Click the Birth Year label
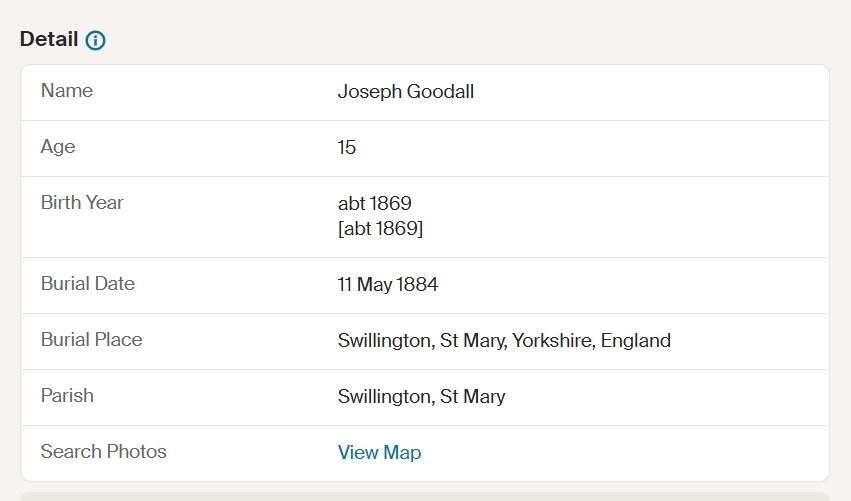This screenshot has width=851, height=501. click(x=82, y=202)
